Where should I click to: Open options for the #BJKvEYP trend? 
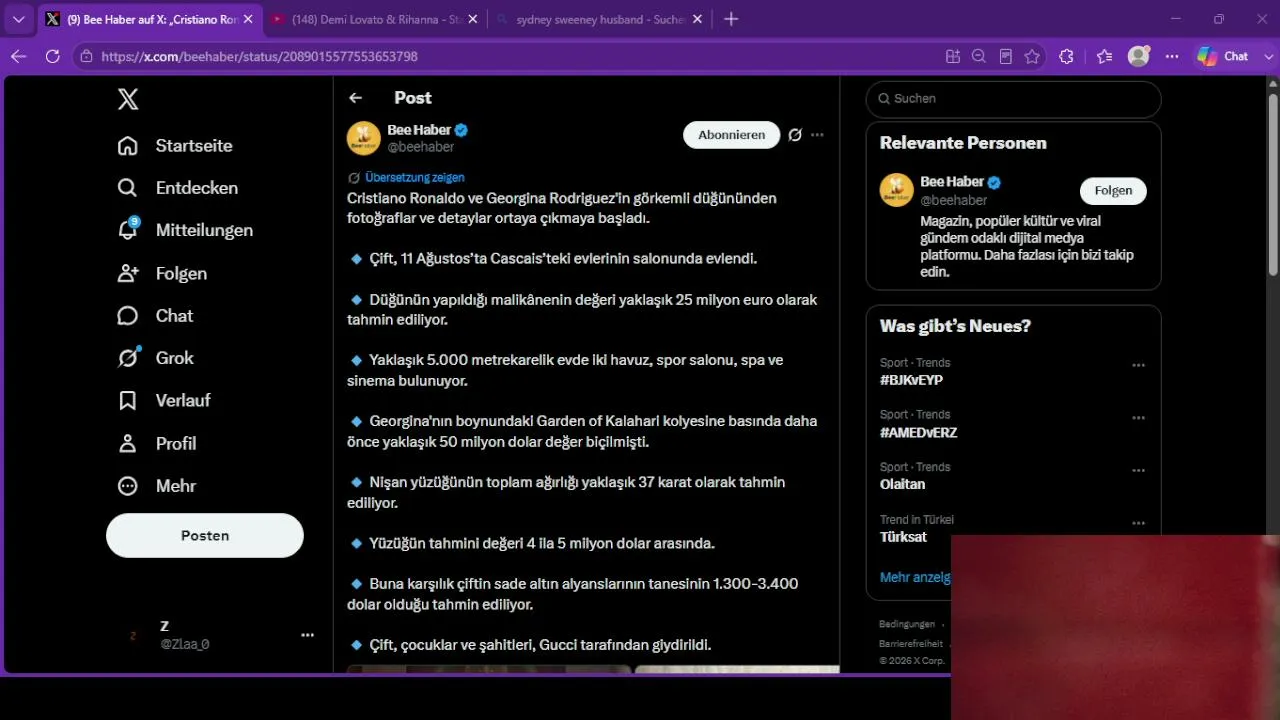point(1138,366)
